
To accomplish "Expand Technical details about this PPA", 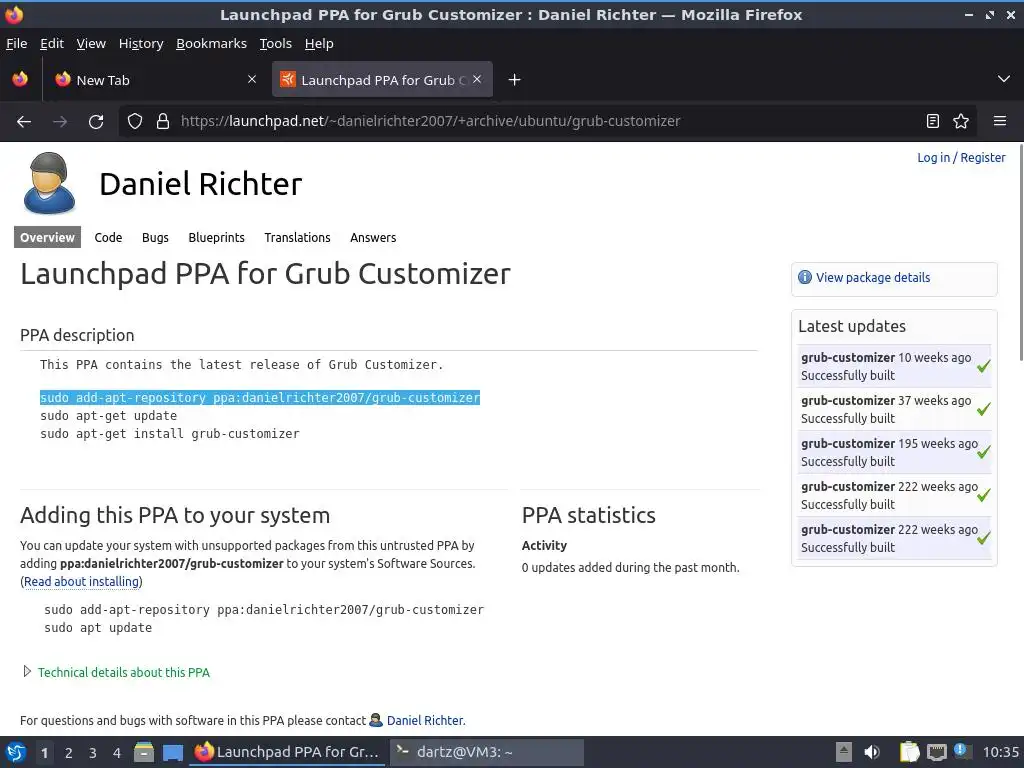I will [x=123, y=672].
